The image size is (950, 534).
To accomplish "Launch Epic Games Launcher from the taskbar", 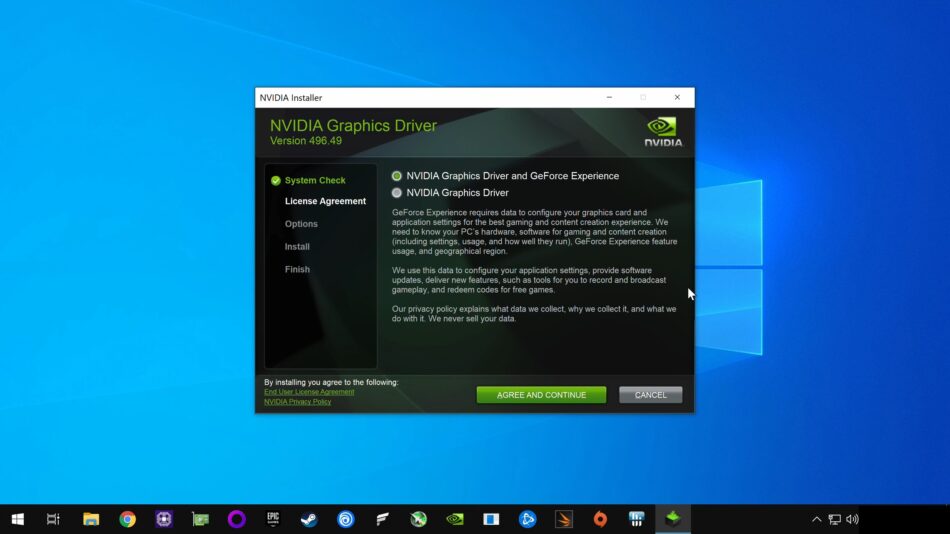I will coord(273,519).
